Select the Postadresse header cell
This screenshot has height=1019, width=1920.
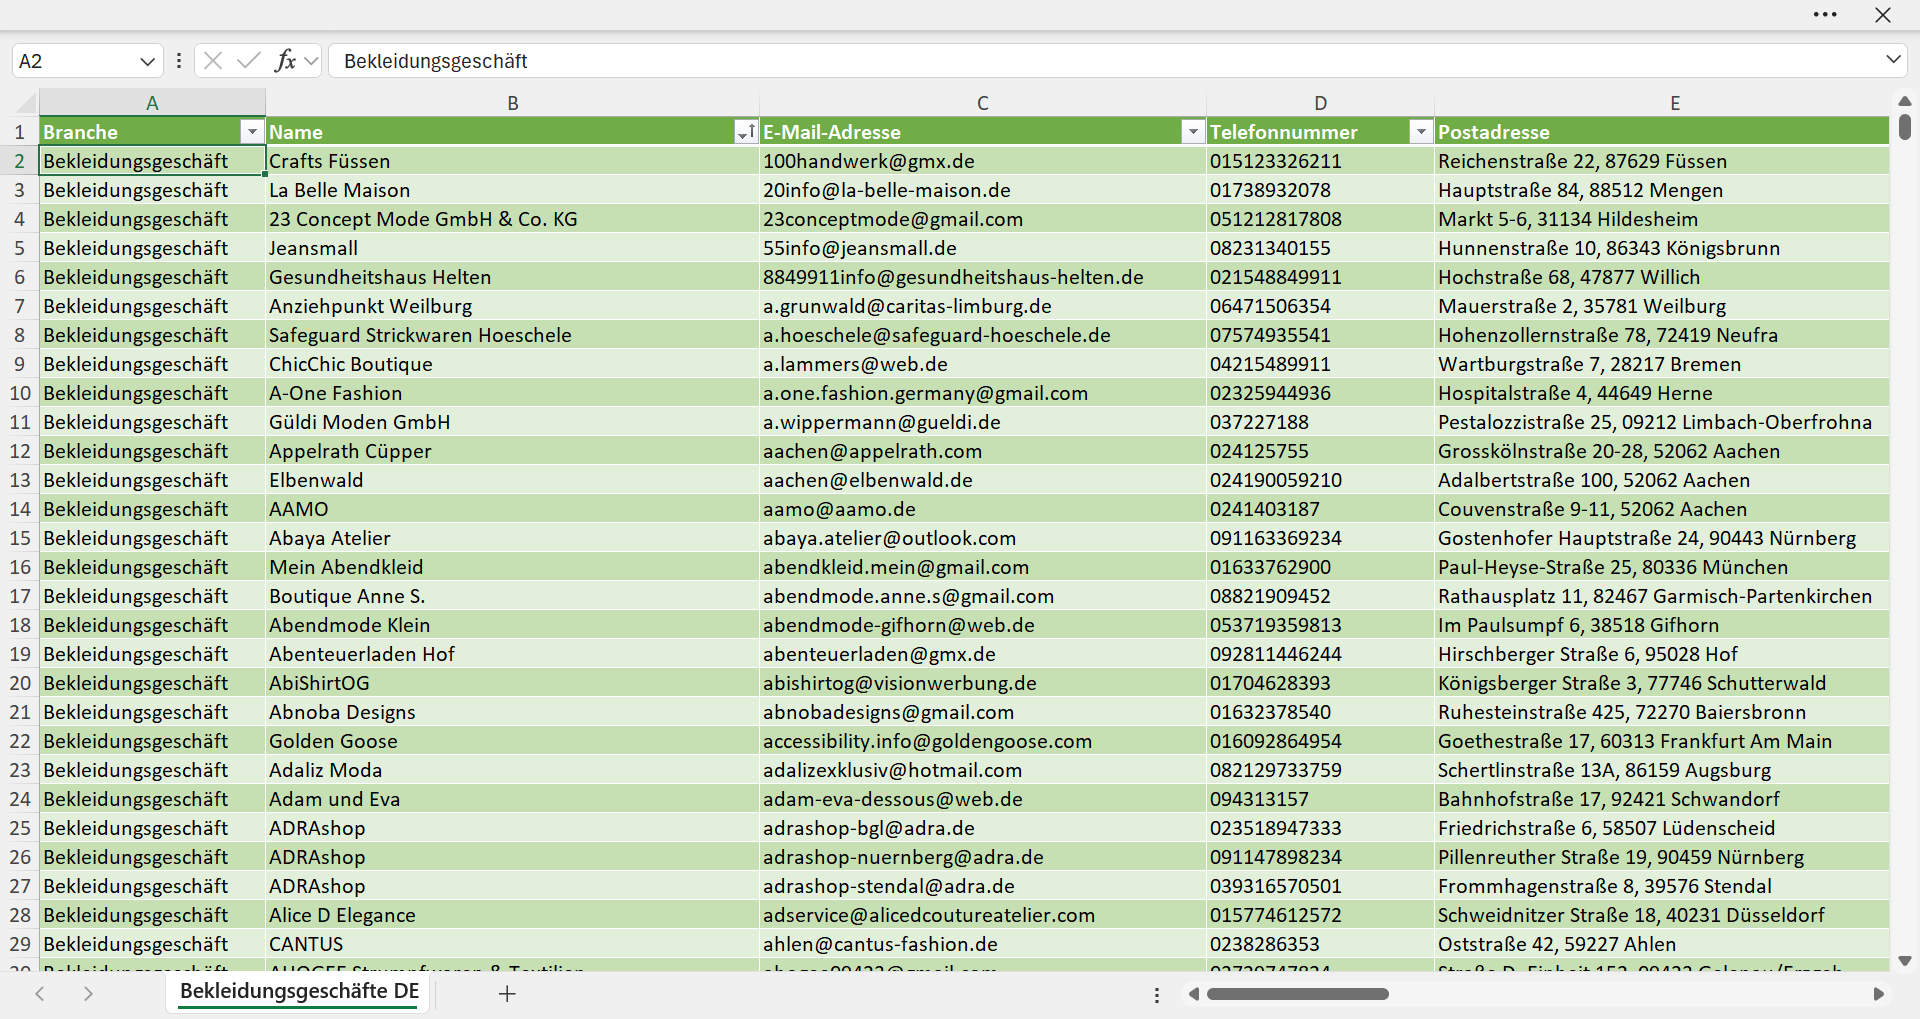[x=1662, y=132]
